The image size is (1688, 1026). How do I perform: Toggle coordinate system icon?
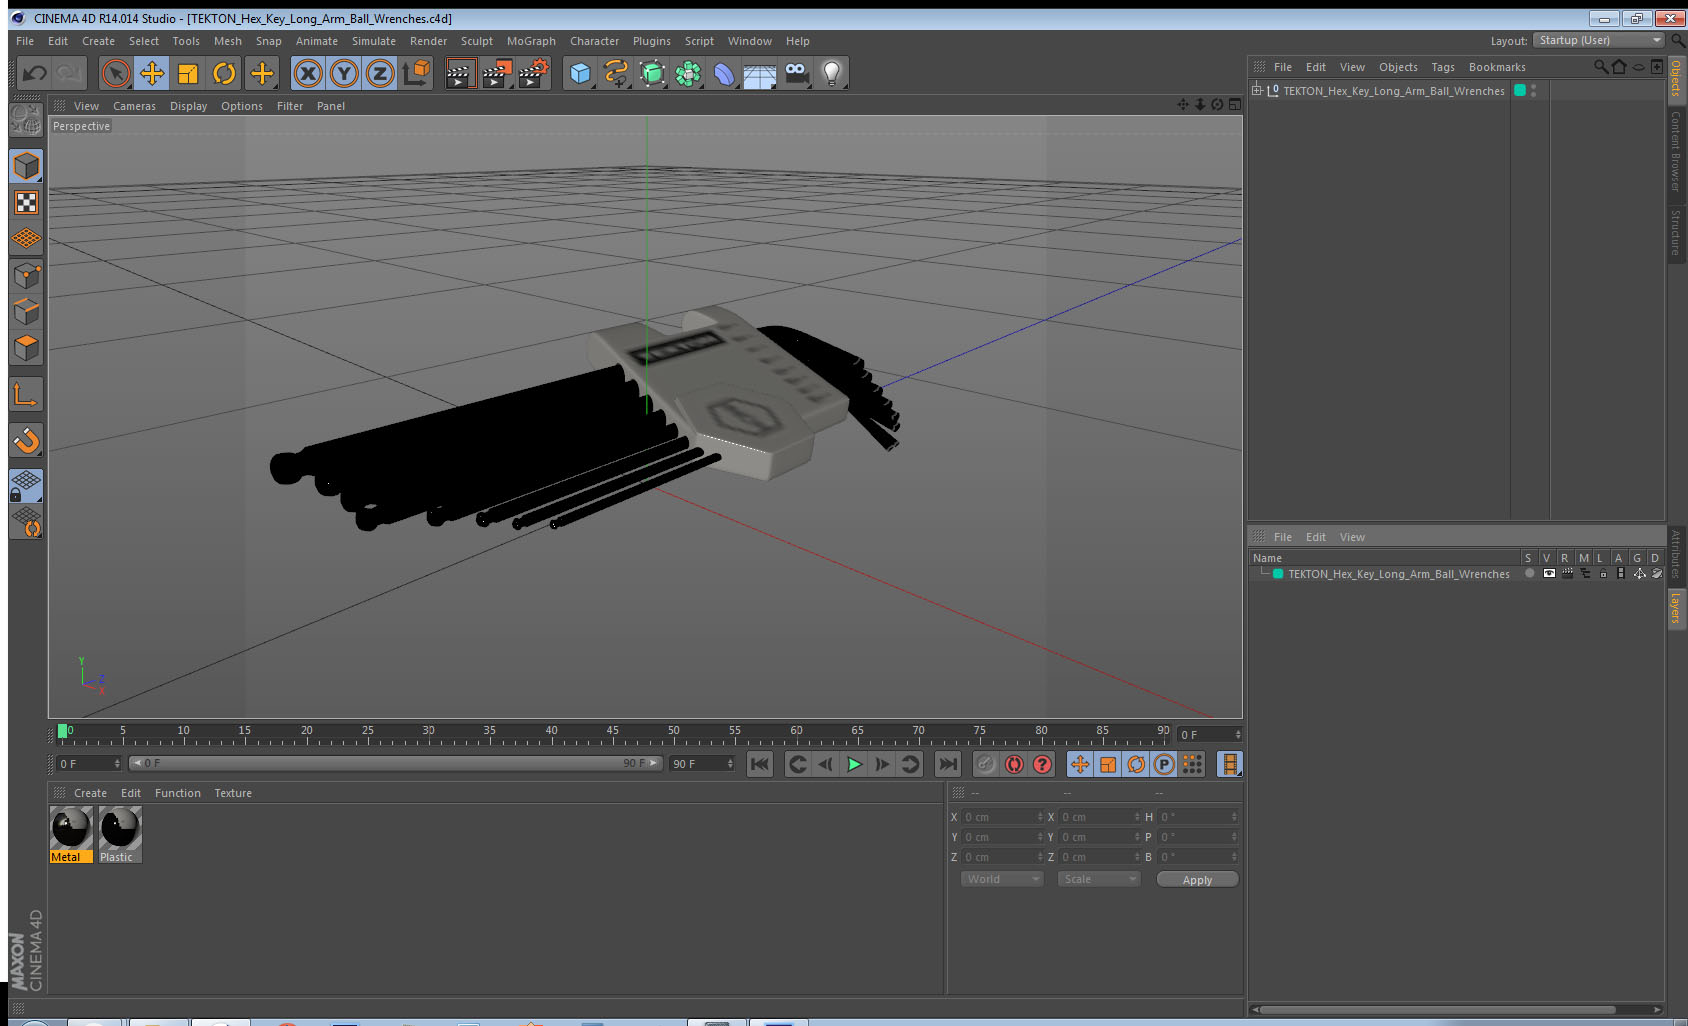pos(416,73)
